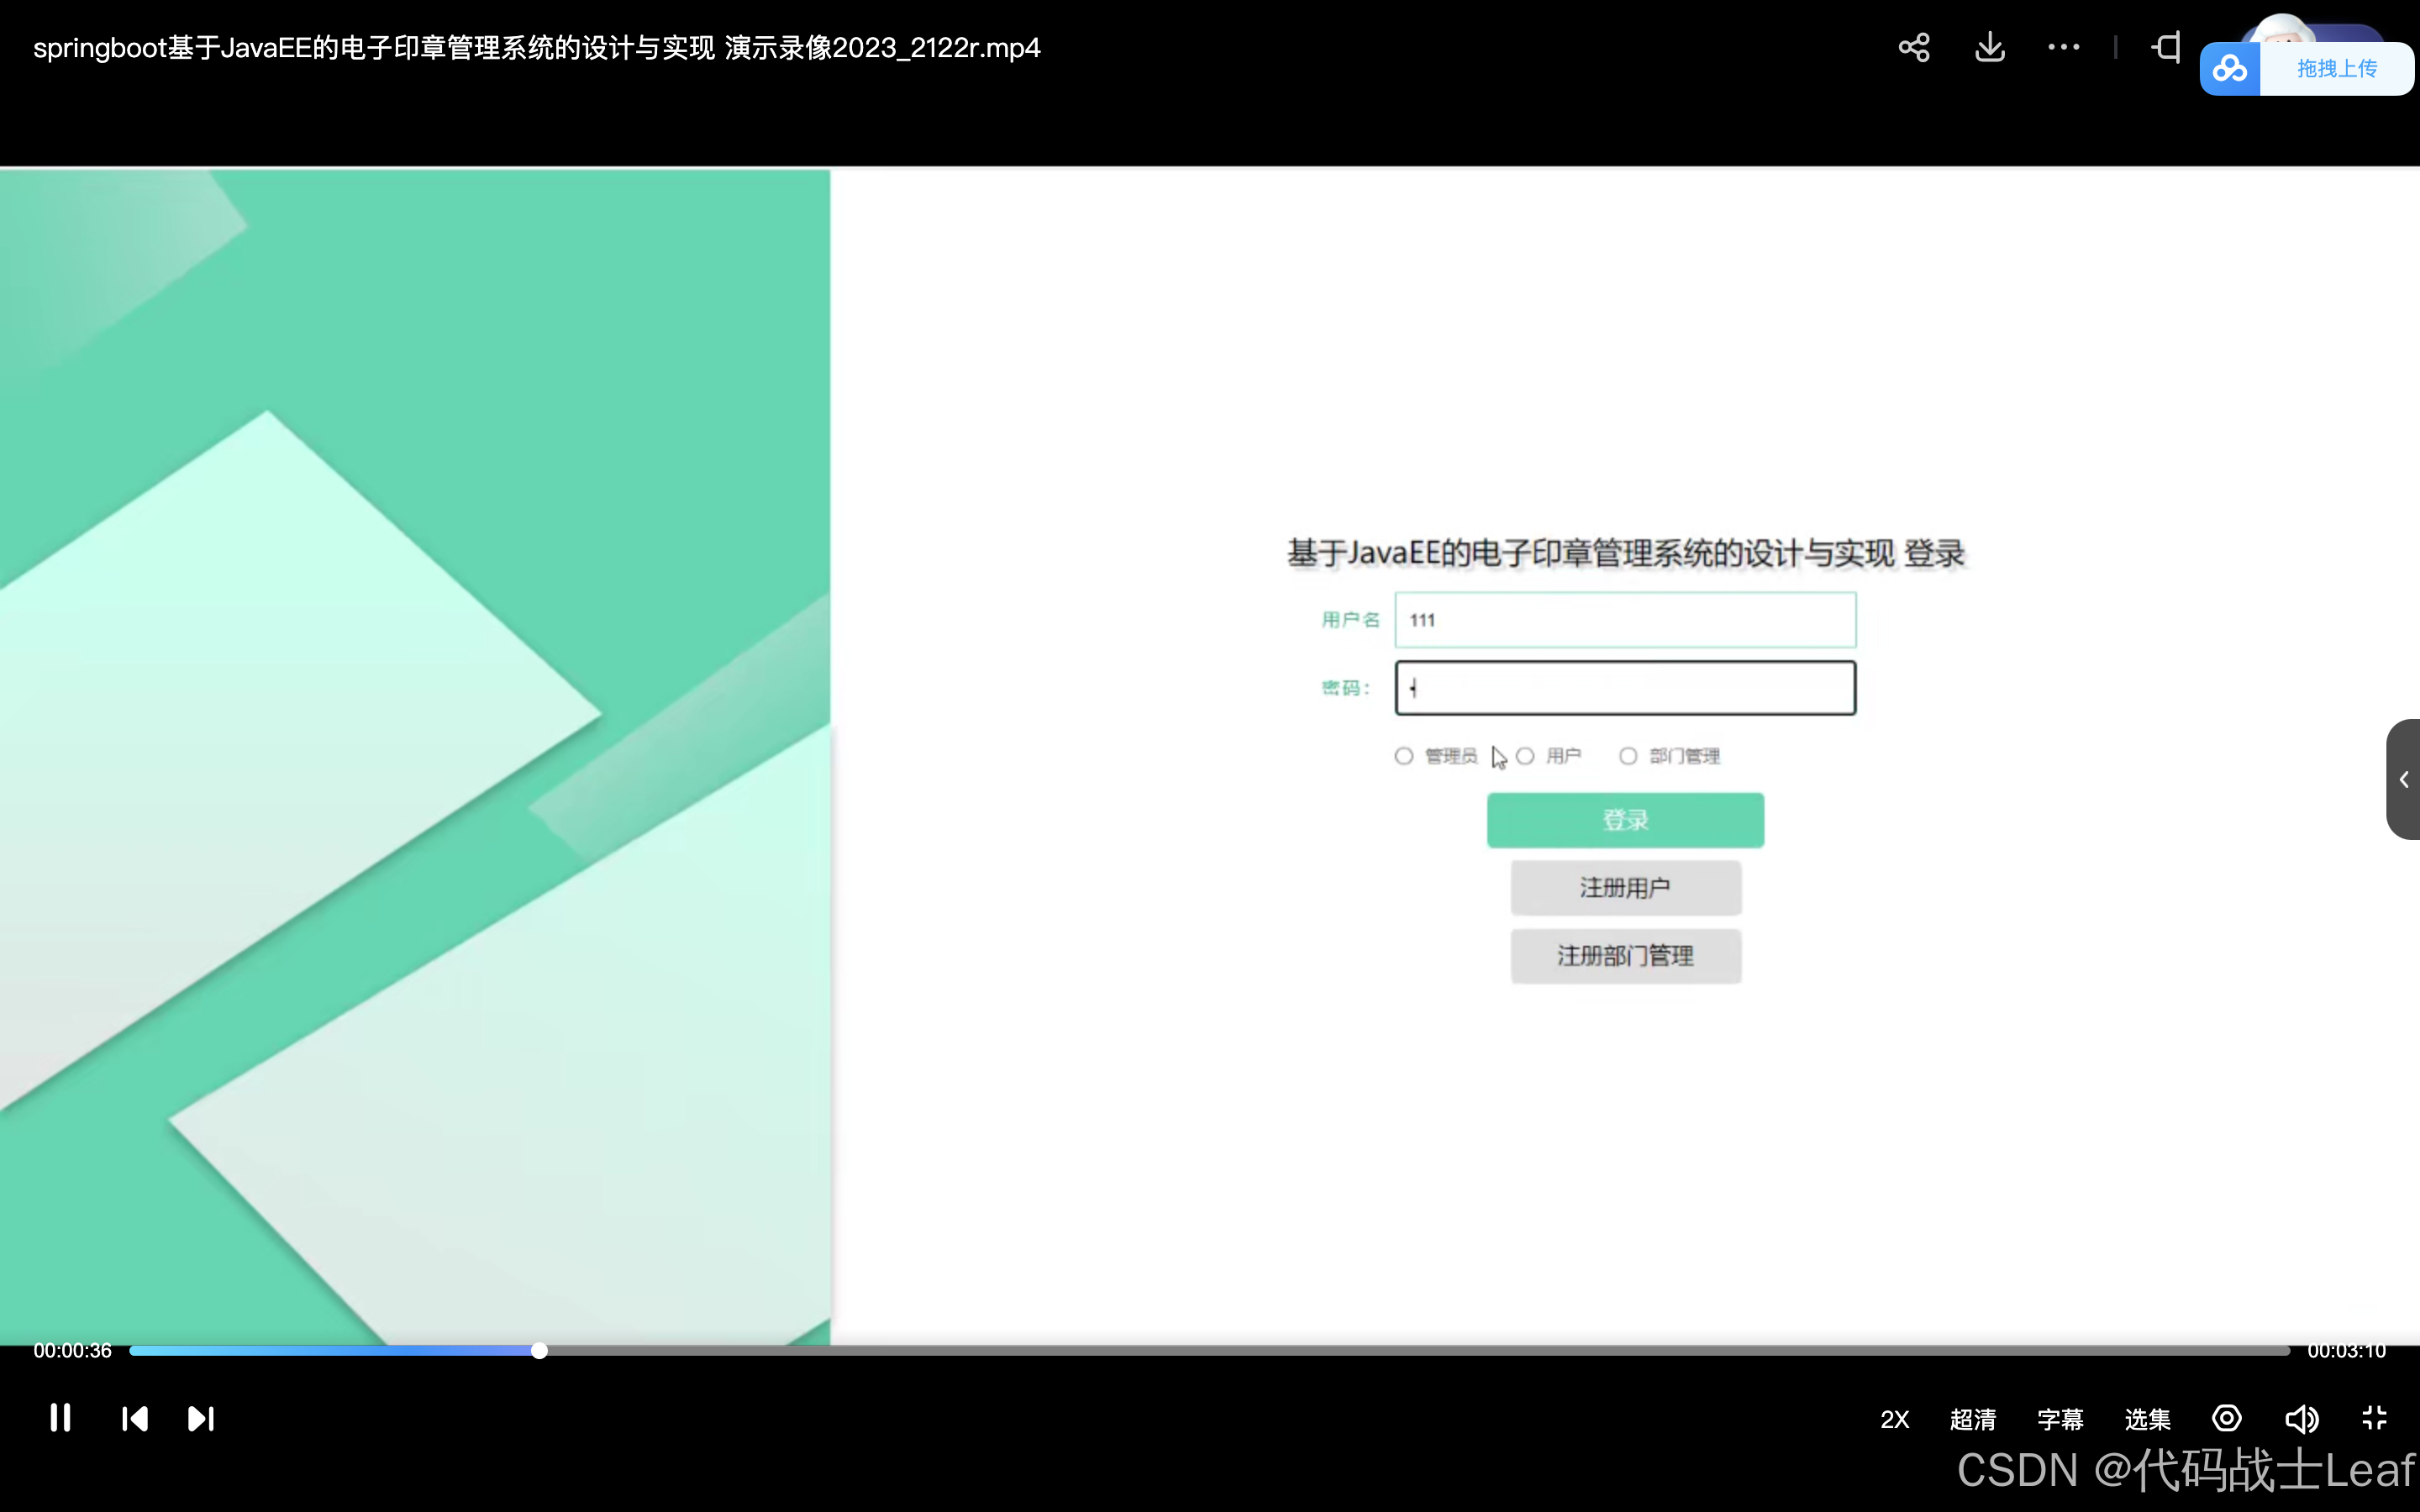
Task: Click the 注册用户 button
Action: [1625, 888]
